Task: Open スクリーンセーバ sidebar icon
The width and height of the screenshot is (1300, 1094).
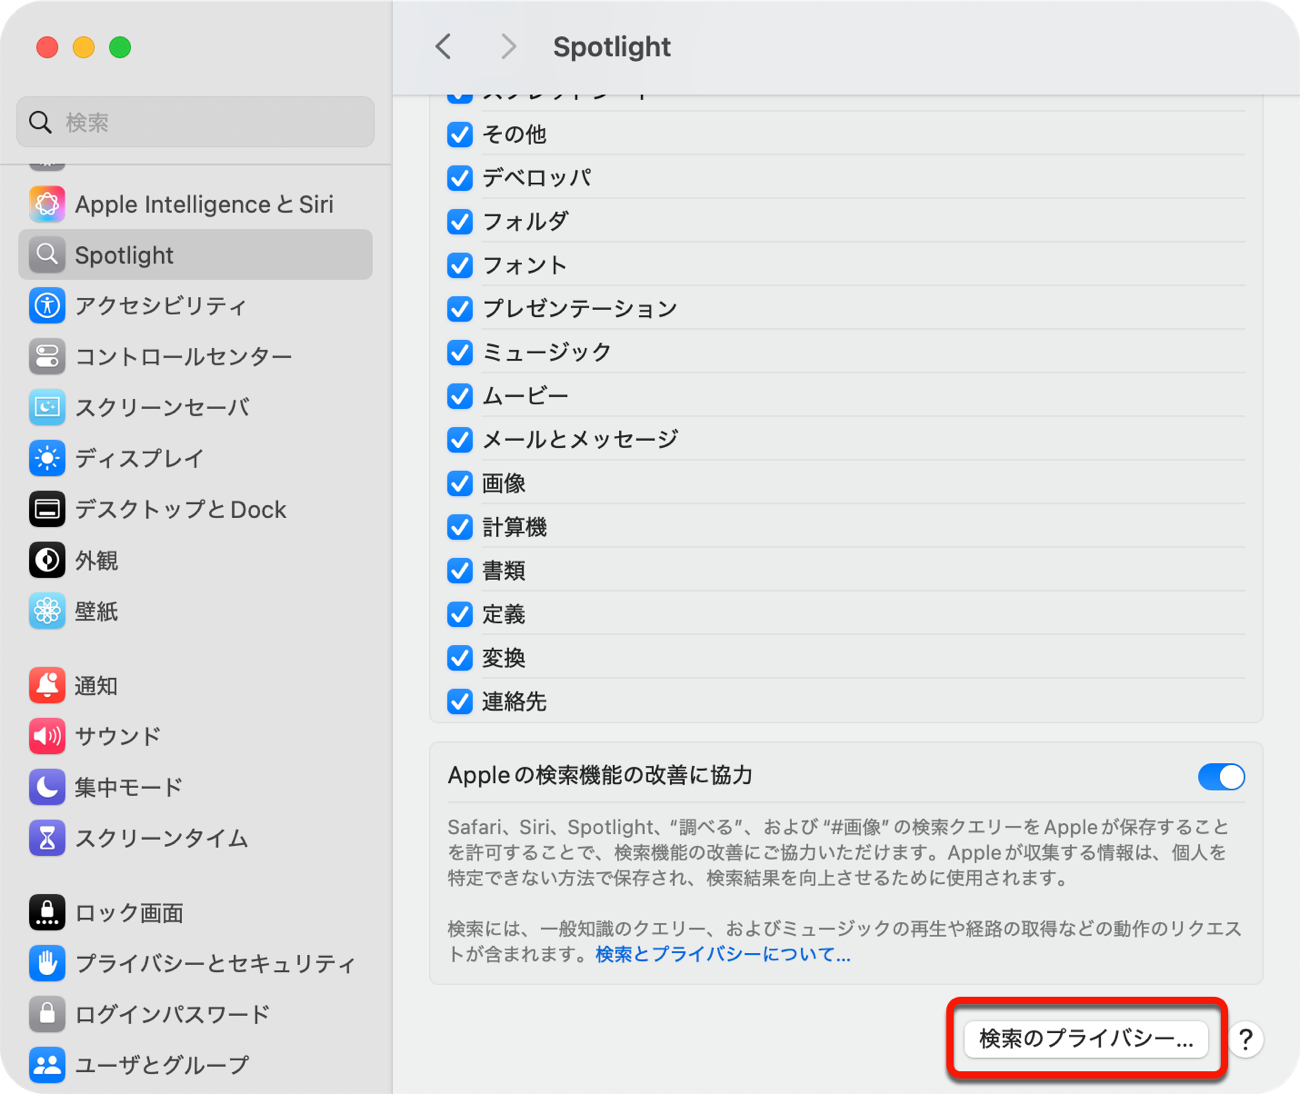Action: coord(47,407)
